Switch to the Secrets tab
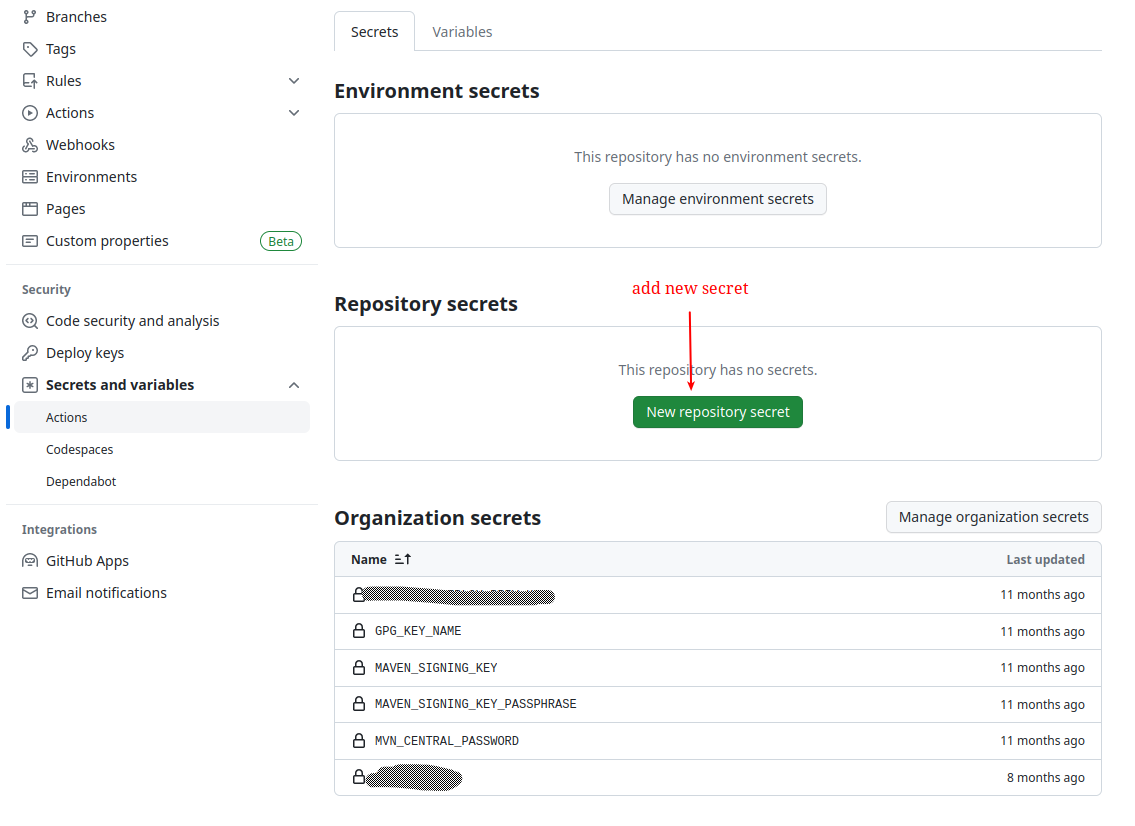The width and height of the screenshot is (1135, 826). click(x=374, y=32)
